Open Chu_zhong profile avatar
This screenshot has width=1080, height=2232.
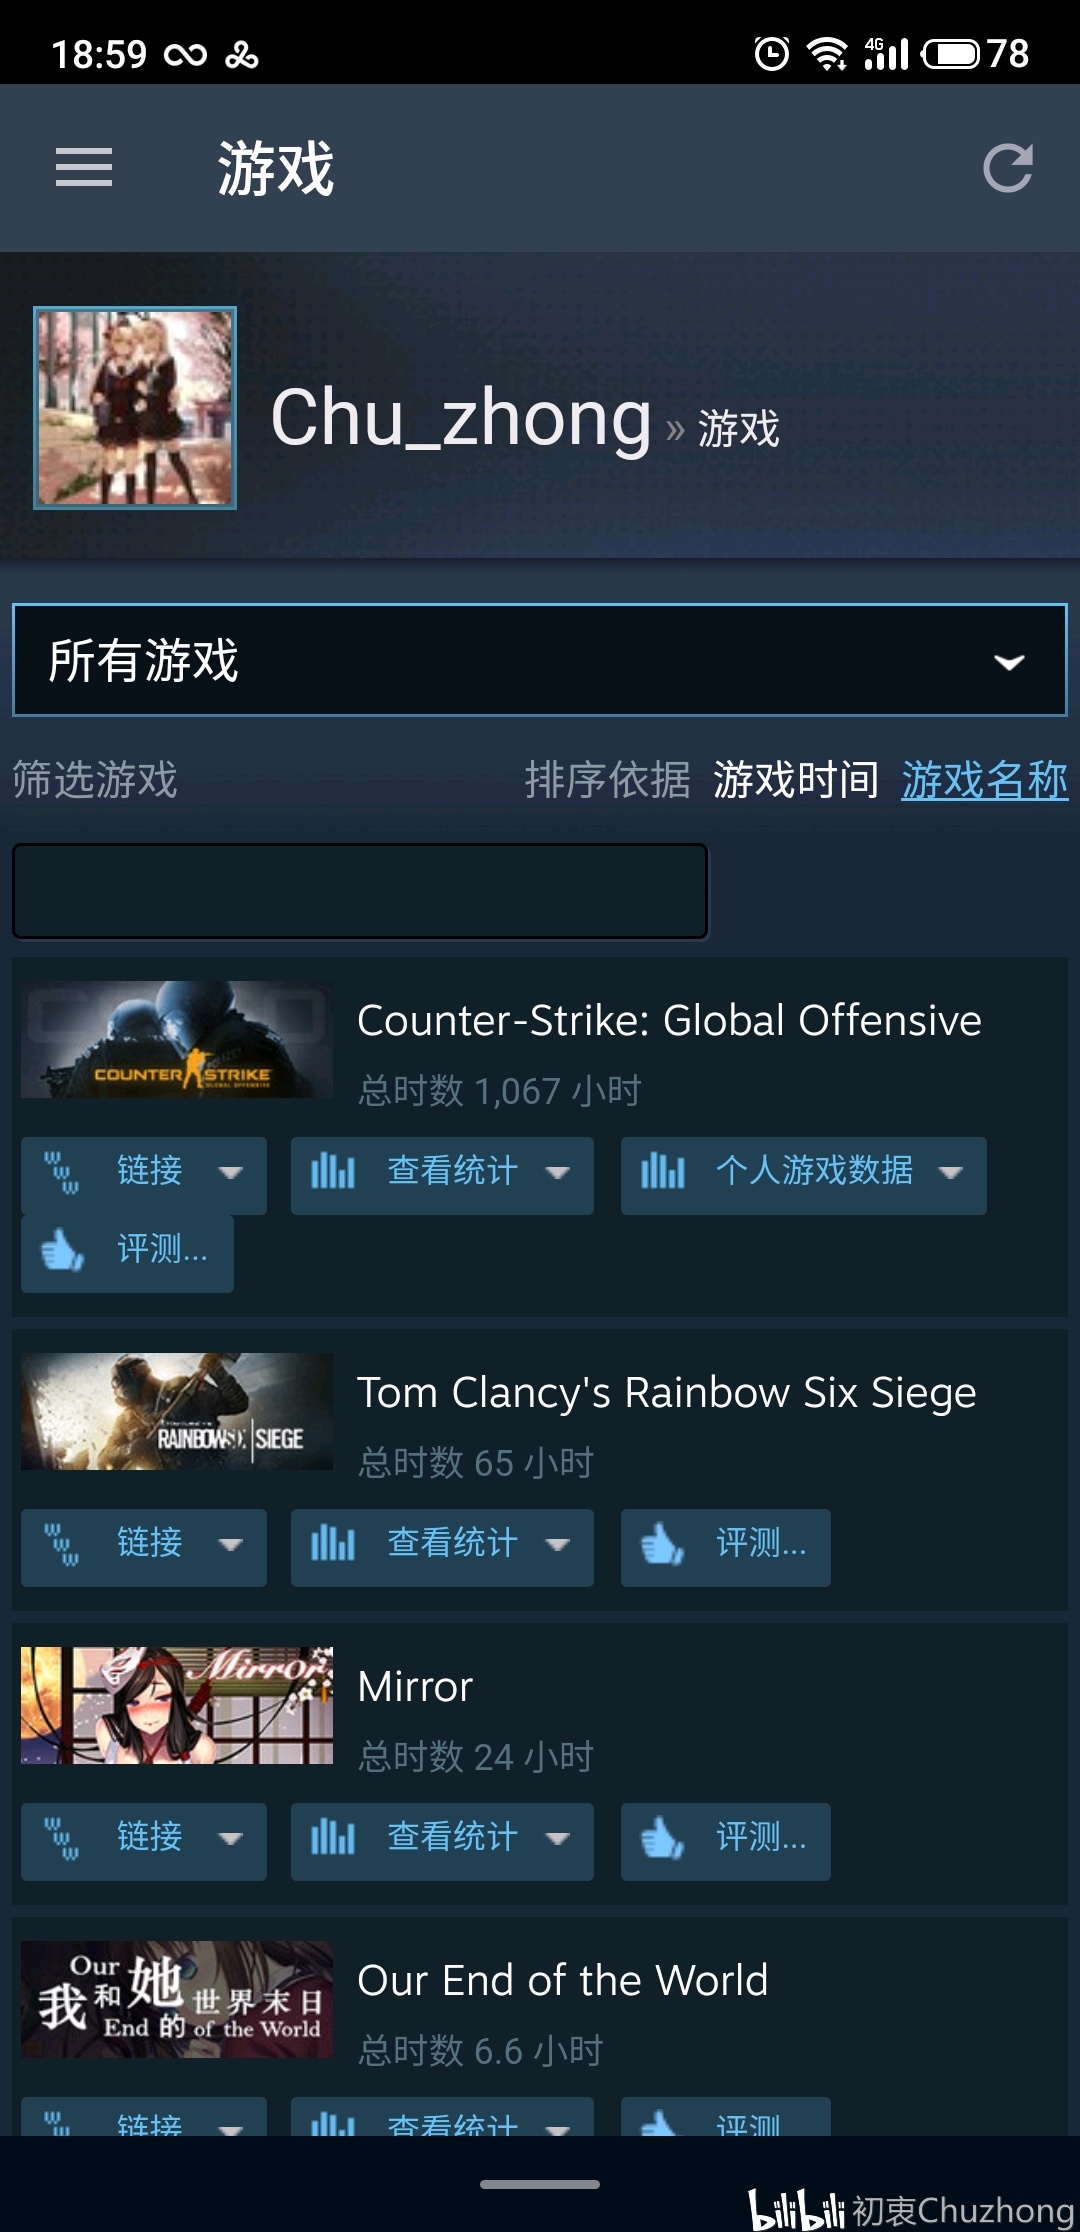(x=135, y=408)
